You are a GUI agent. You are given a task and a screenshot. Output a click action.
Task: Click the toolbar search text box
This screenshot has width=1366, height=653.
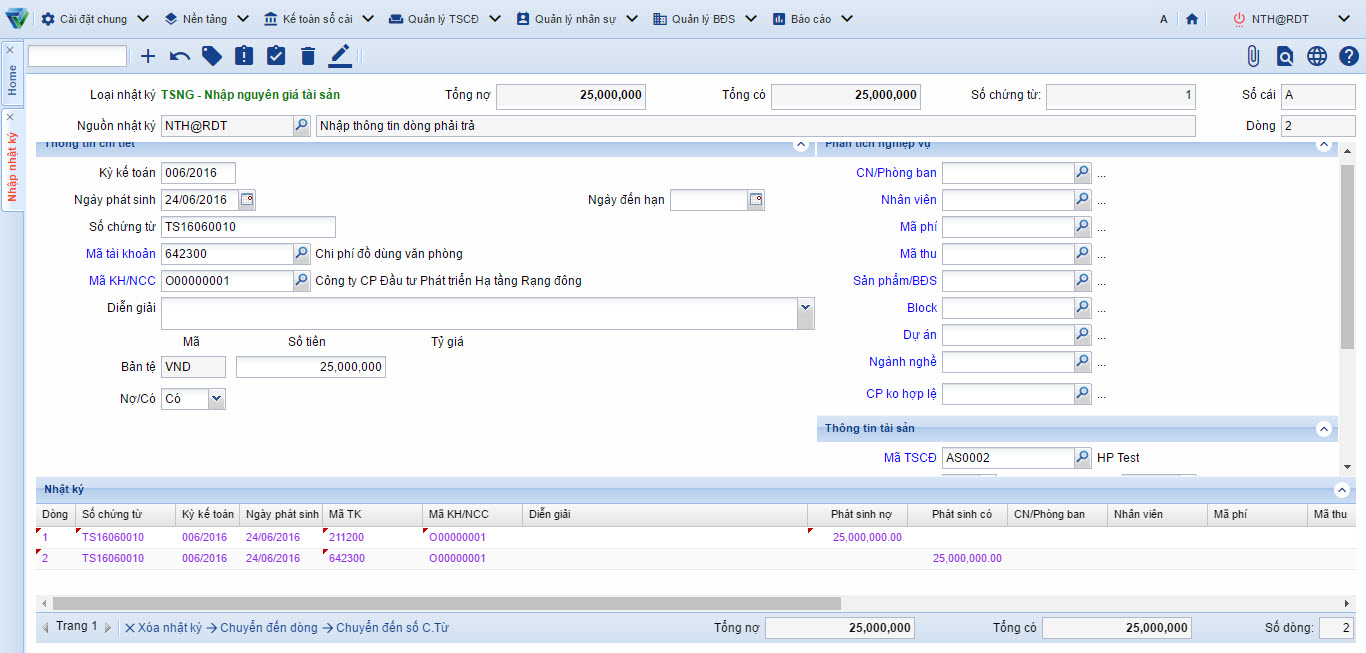[78, 56]
